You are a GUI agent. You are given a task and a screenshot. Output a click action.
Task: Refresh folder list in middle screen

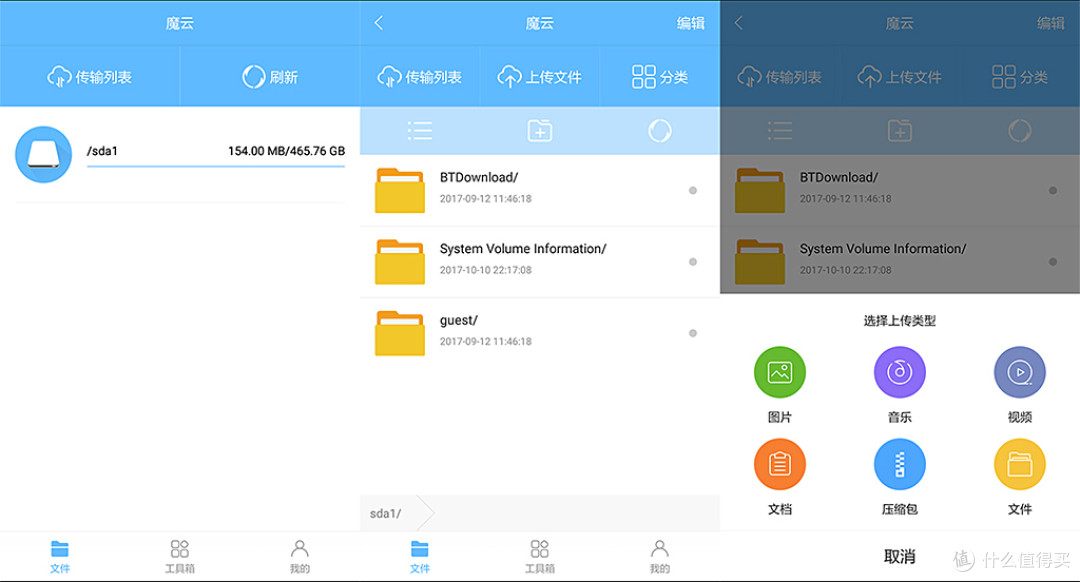[x=660, y=130]
